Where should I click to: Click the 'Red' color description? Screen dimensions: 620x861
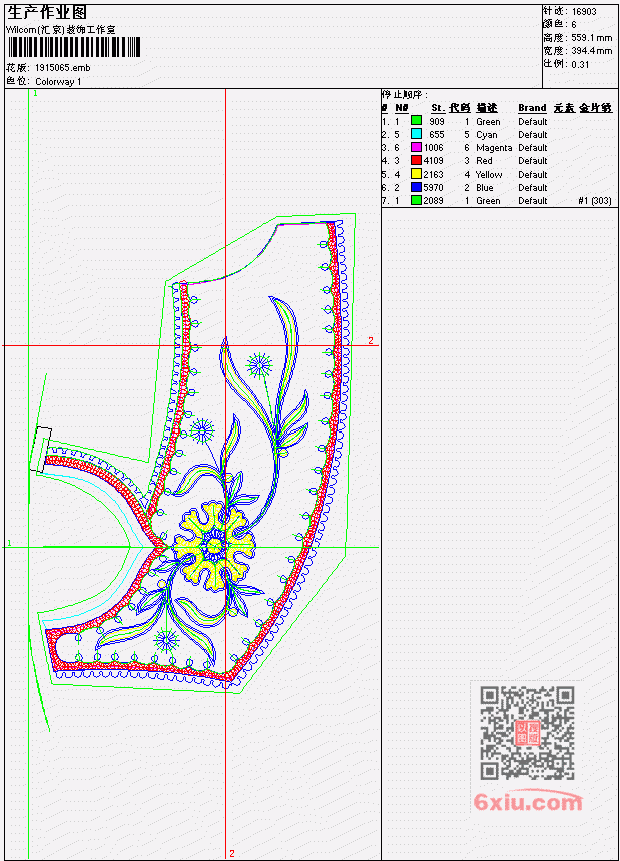(x=484, y=161)
